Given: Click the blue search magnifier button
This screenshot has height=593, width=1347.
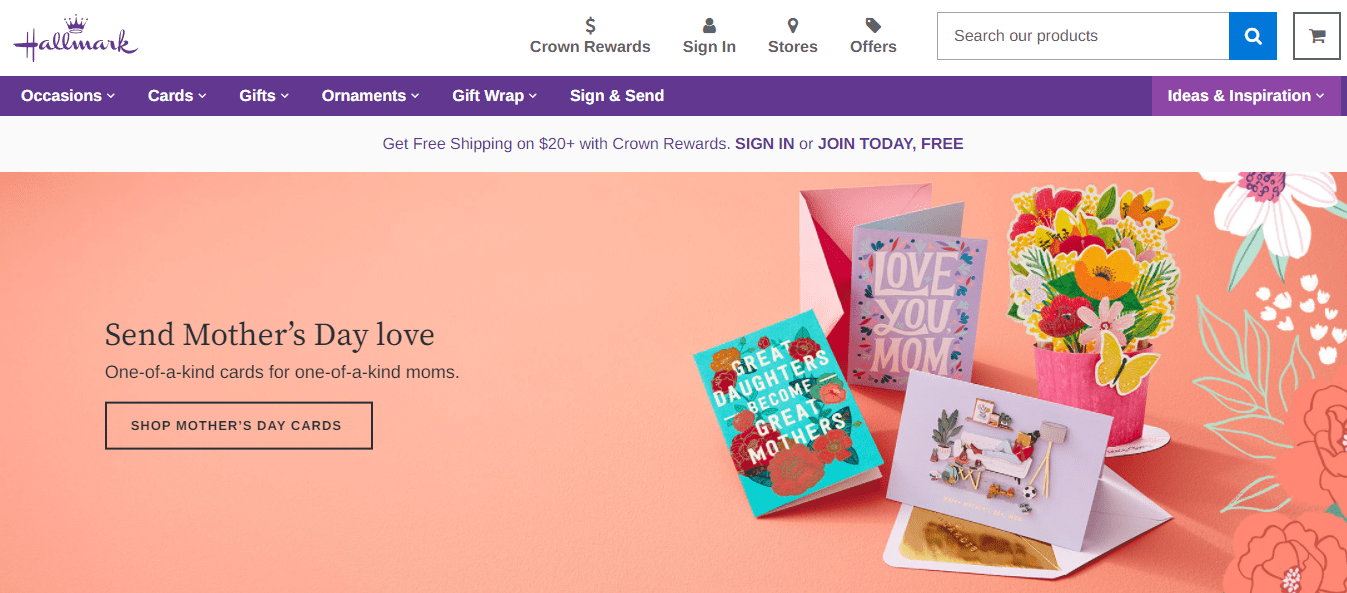Looking at the screenshot, I should [1252, 36].
